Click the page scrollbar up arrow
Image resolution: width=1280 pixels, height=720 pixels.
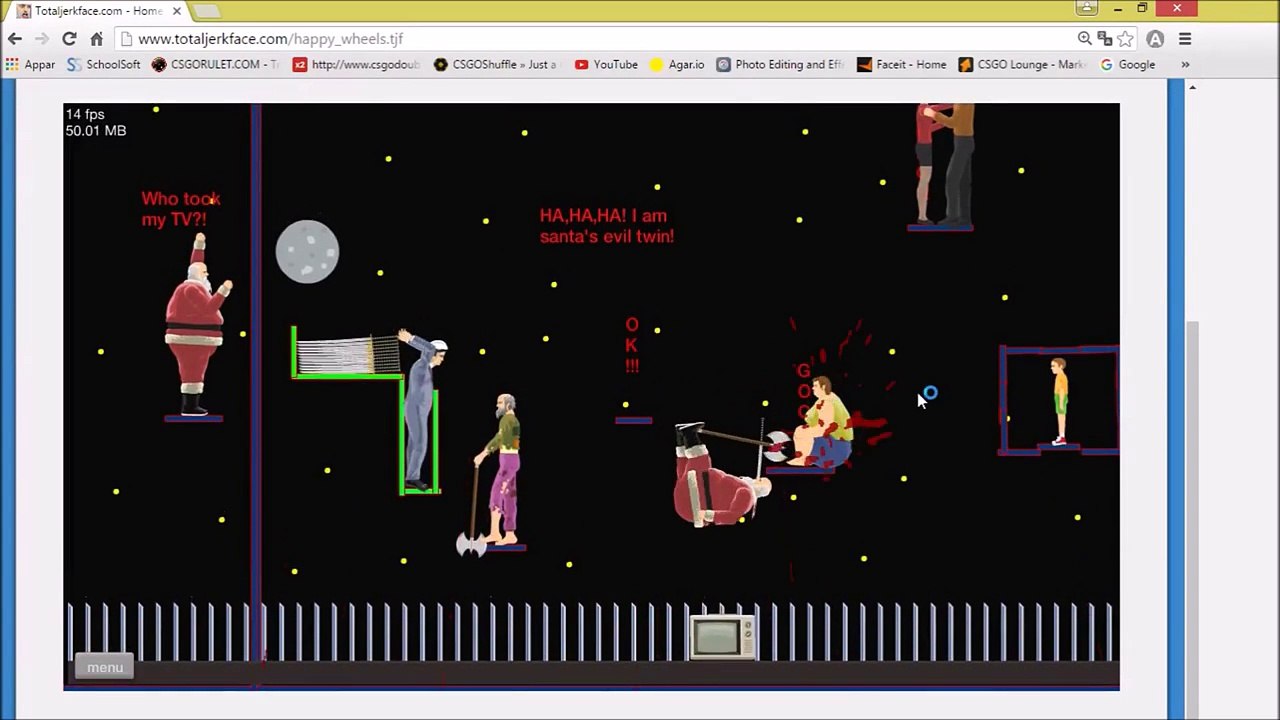click(x=1192, y=87)
